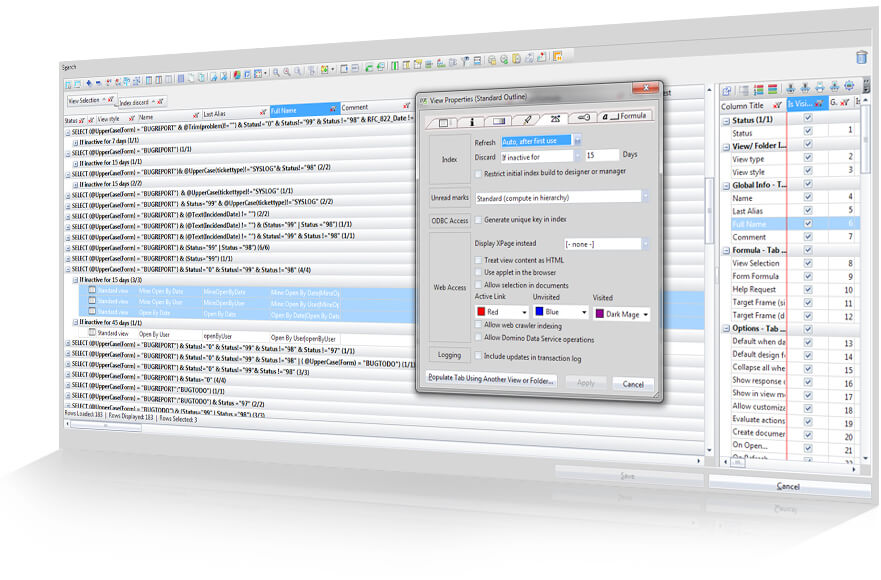Open the Unread marks dropdown
Viewport: 881px width, 580px height.
[x=644, y=196]
